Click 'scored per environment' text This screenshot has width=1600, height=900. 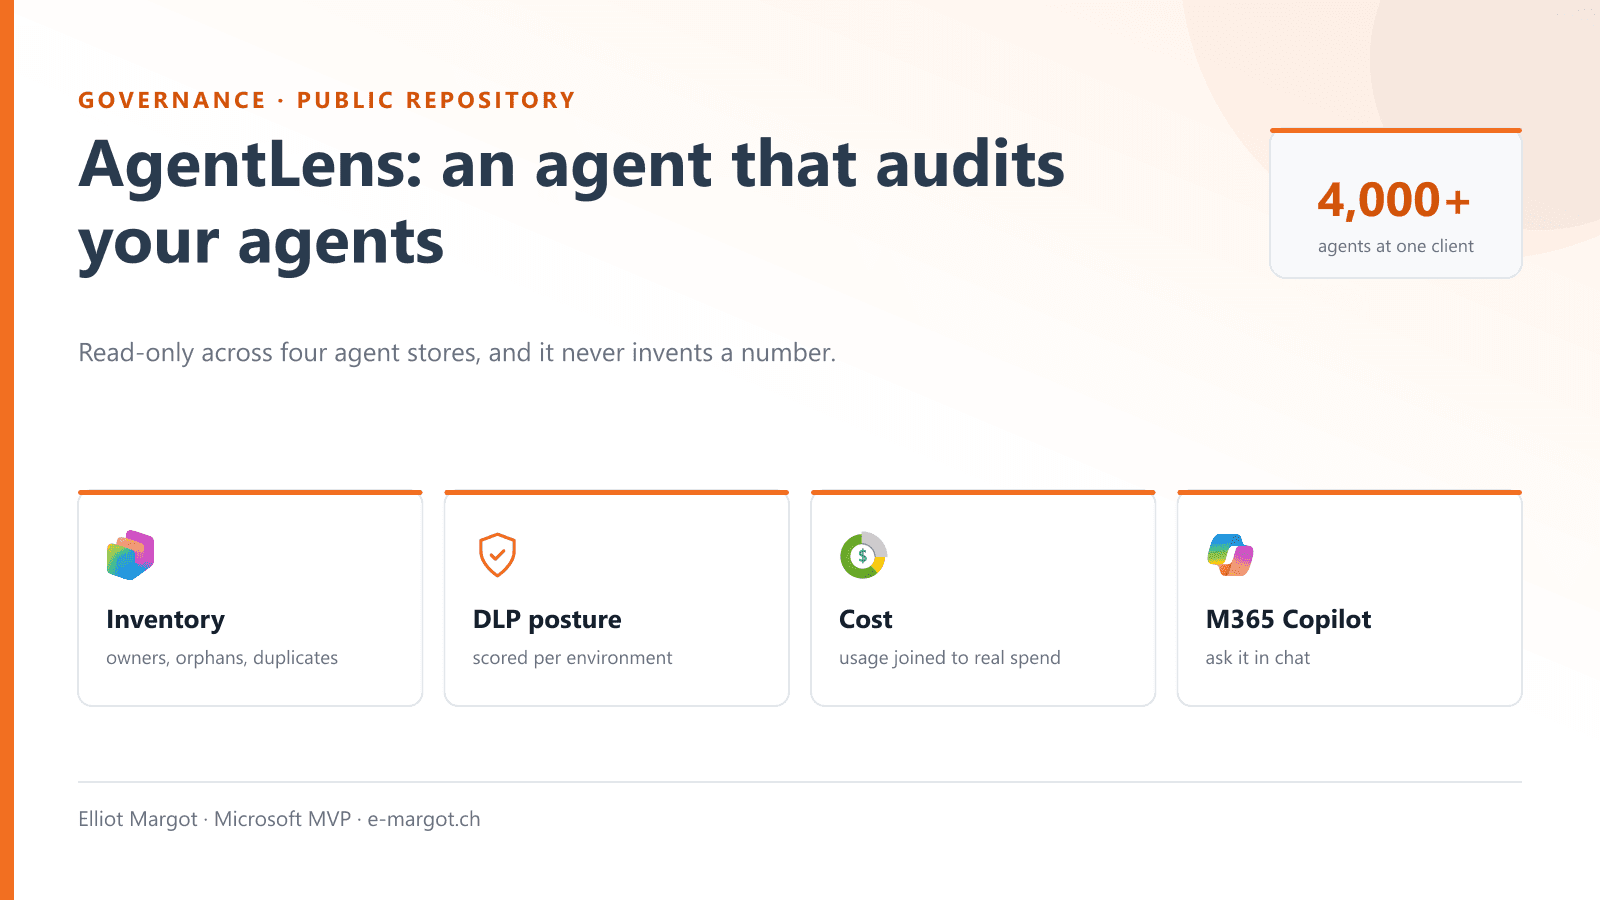coord(572,658)
